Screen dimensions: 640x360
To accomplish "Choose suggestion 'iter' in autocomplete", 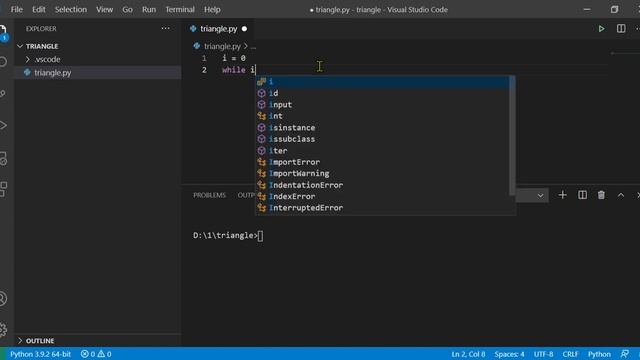I will [x=382, y=151].
